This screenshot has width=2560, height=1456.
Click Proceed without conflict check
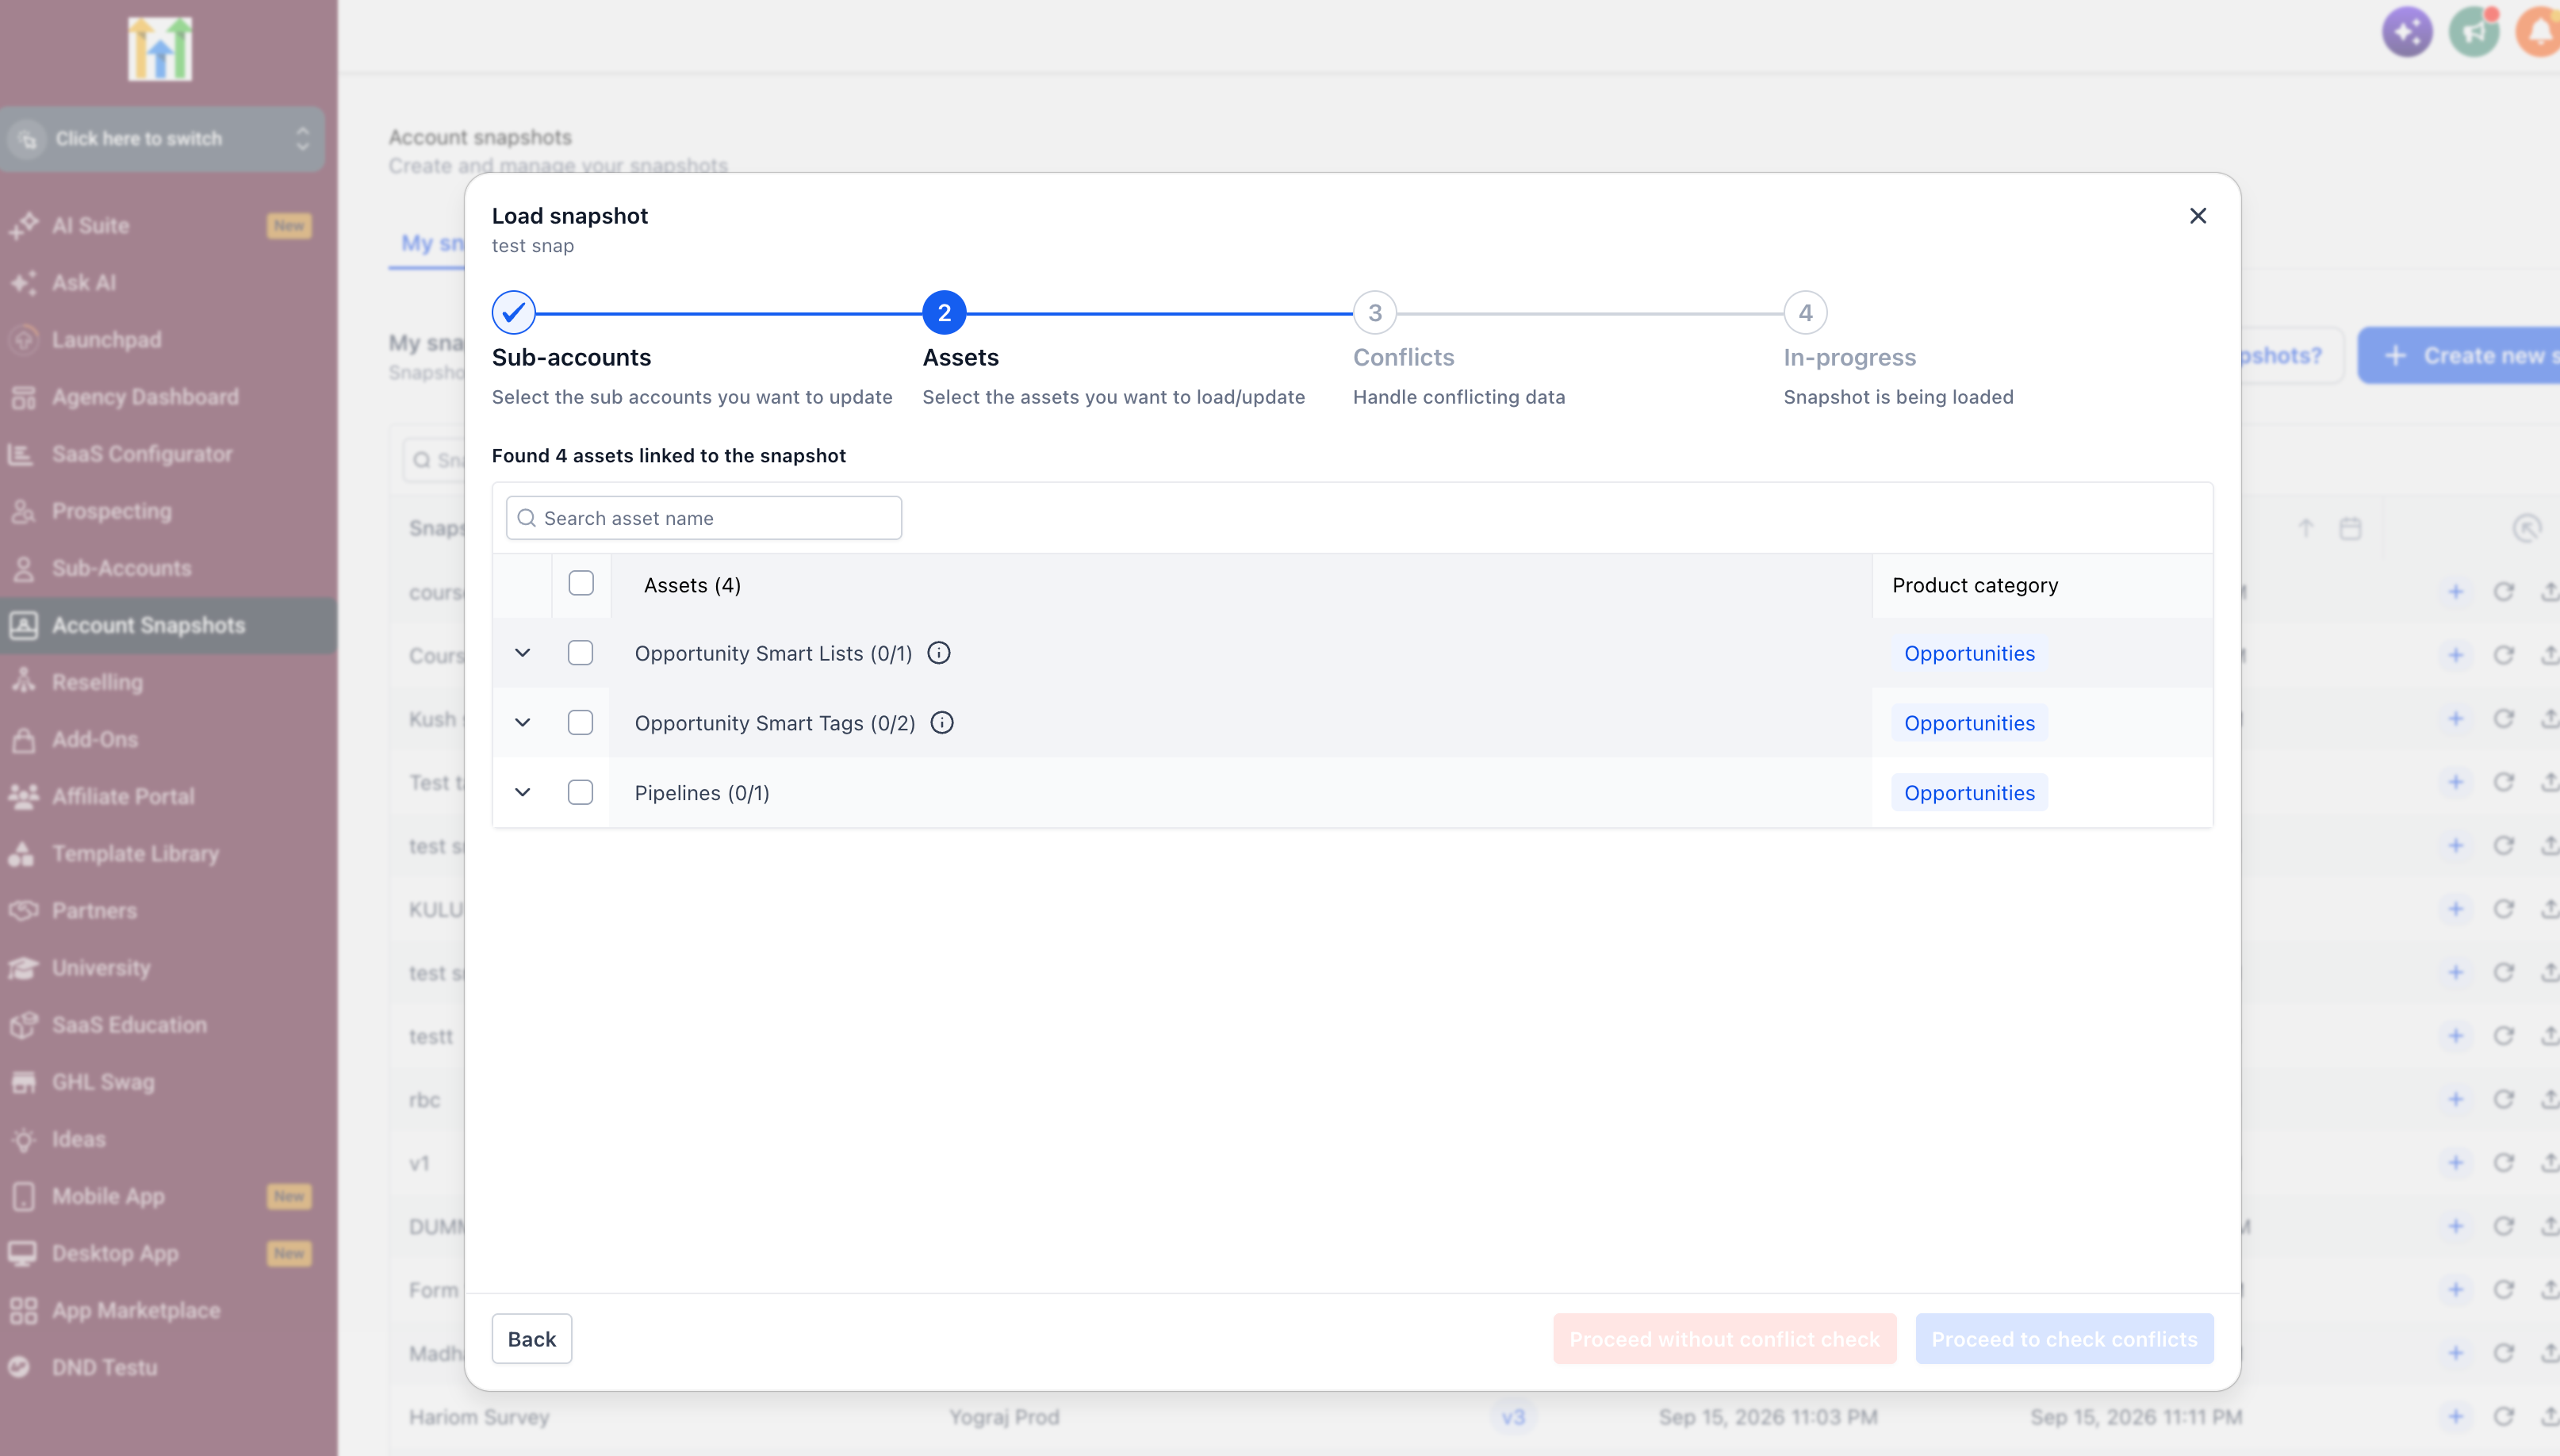[1724, 1338]
